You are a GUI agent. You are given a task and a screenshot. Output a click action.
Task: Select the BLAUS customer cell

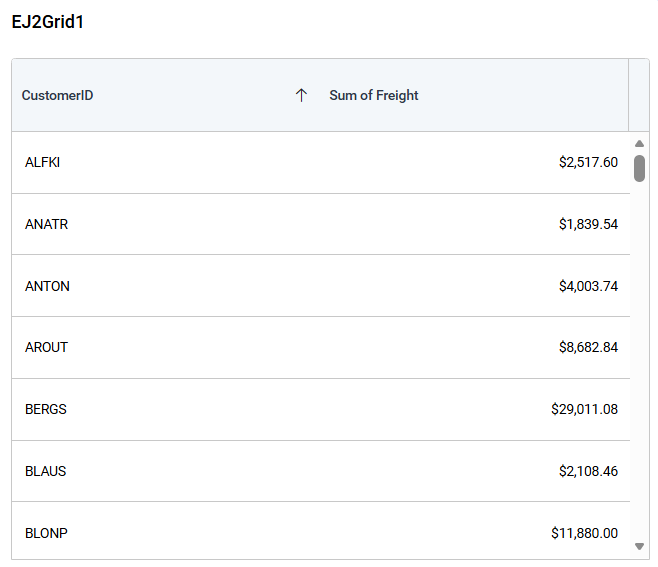point(46,471)
